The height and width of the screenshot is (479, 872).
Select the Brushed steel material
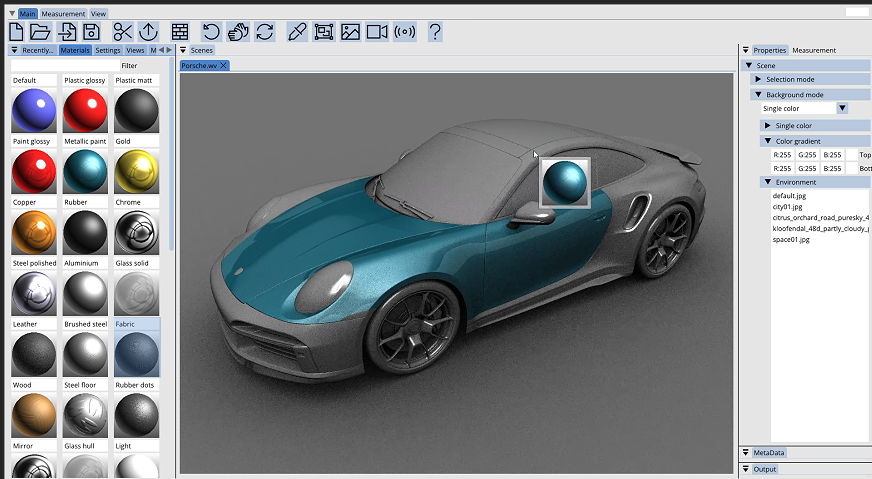pos(85,354)
